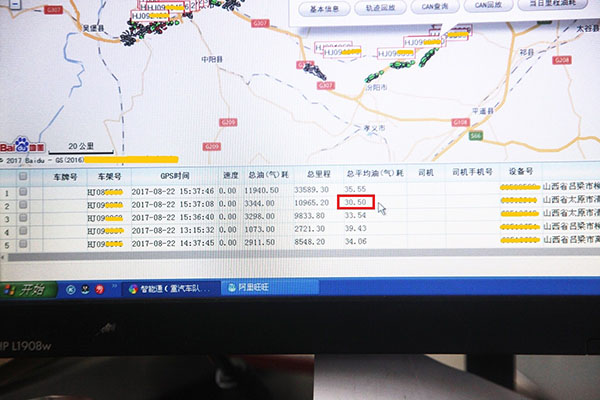This screenshot has width=600, height=400.
Task: Click the 基本信息 button
Action: click(x=323, y=8)
